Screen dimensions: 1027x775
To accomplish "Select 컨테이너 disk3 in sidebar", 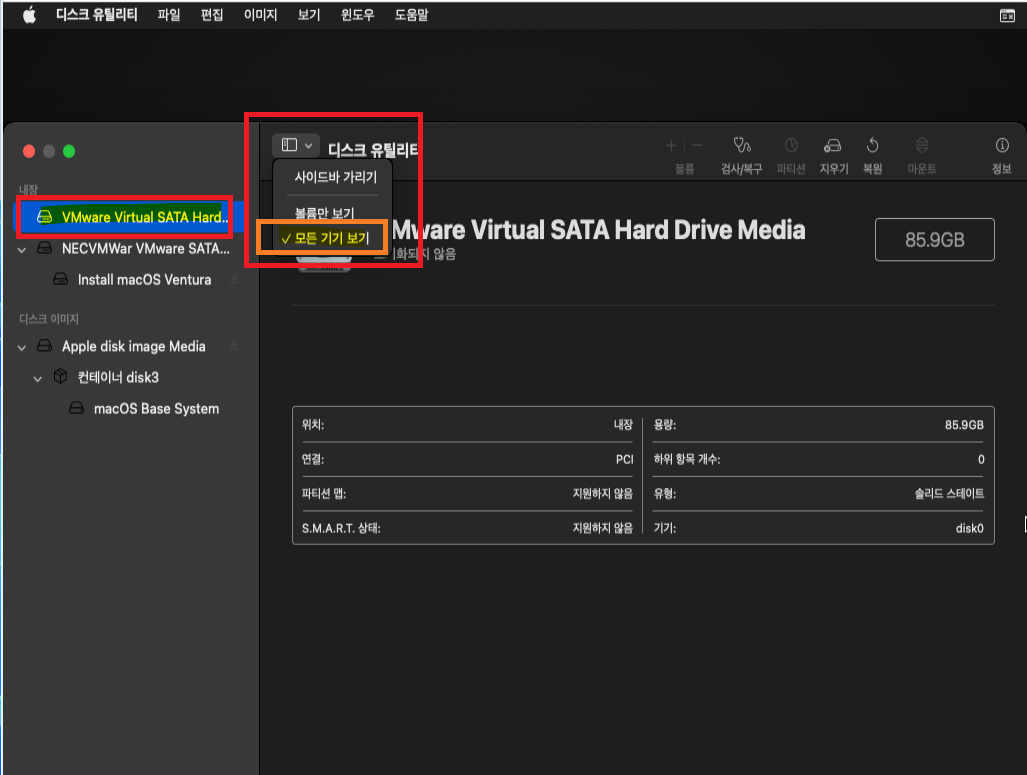I will (118, 377).
